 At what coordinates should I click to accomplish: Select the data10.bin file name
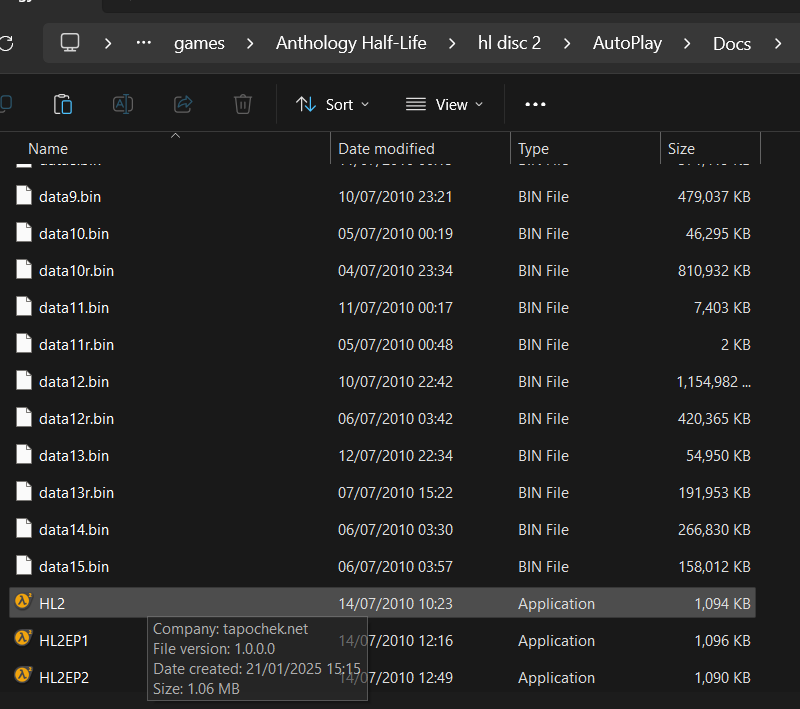point(74,234)
